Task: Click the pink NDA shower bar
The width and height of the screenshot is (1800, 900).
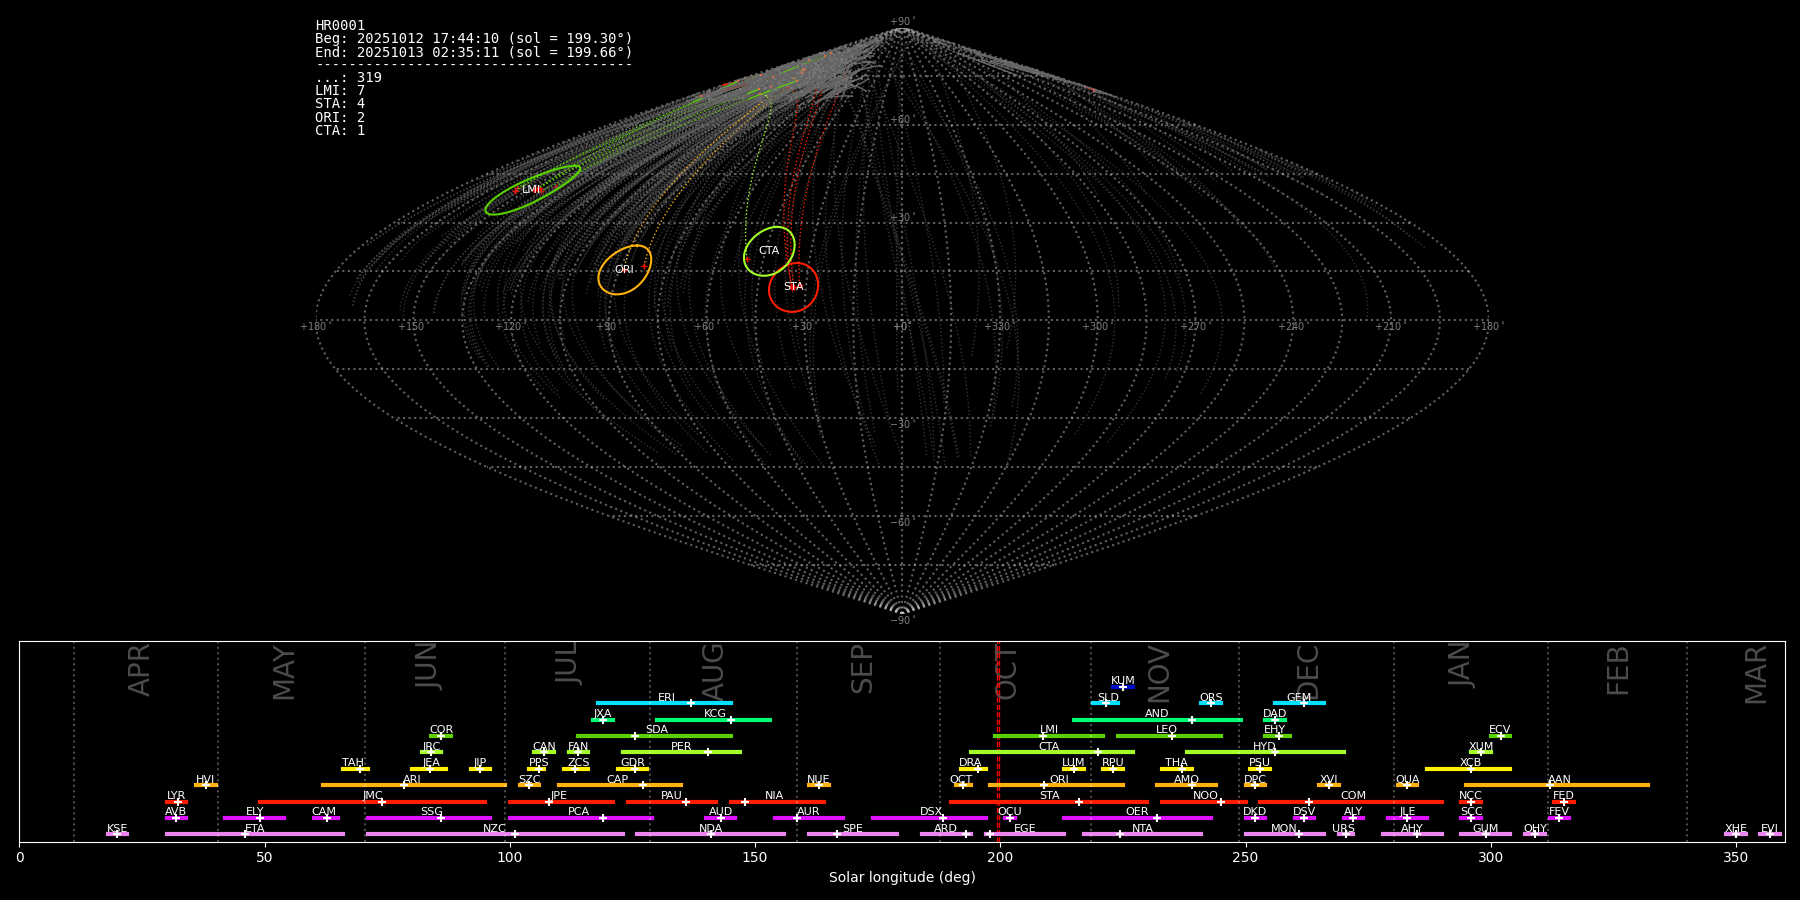Action: [x=711, y=834]
